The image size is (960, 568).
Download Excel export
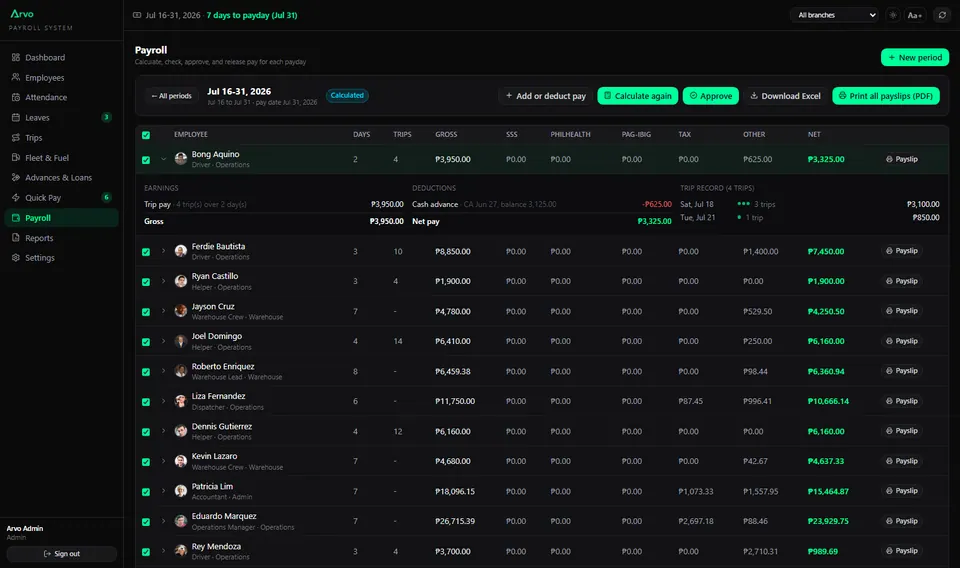pos(785,96)
